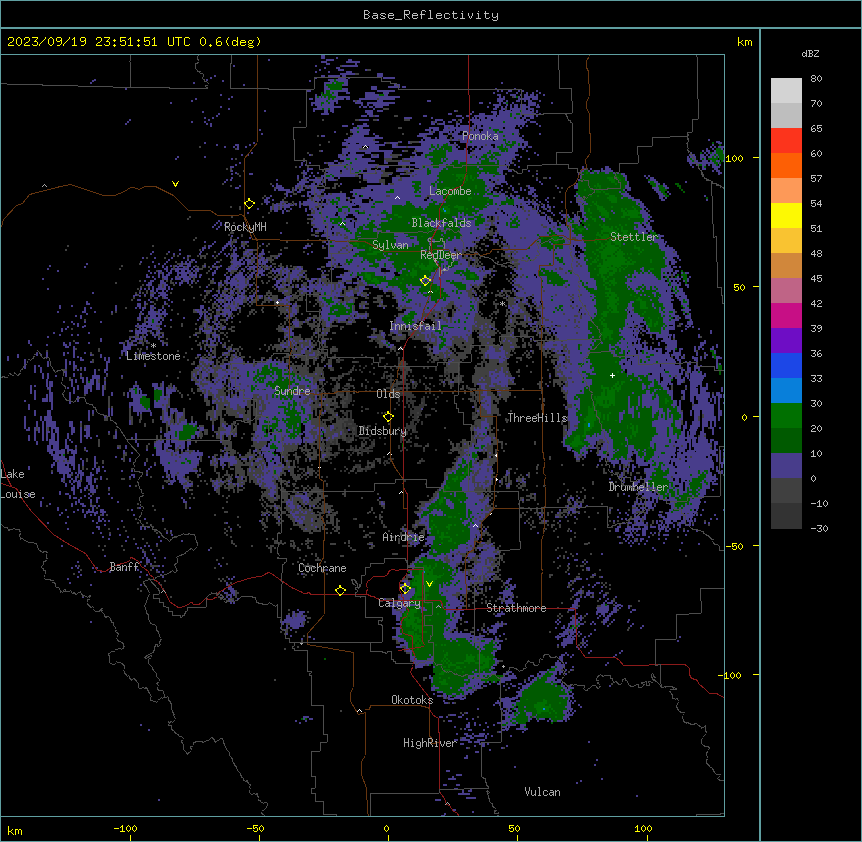Screen dimensions: 862x842
Task: Select the green 30 dBZ color swatch
Action: 786,416
